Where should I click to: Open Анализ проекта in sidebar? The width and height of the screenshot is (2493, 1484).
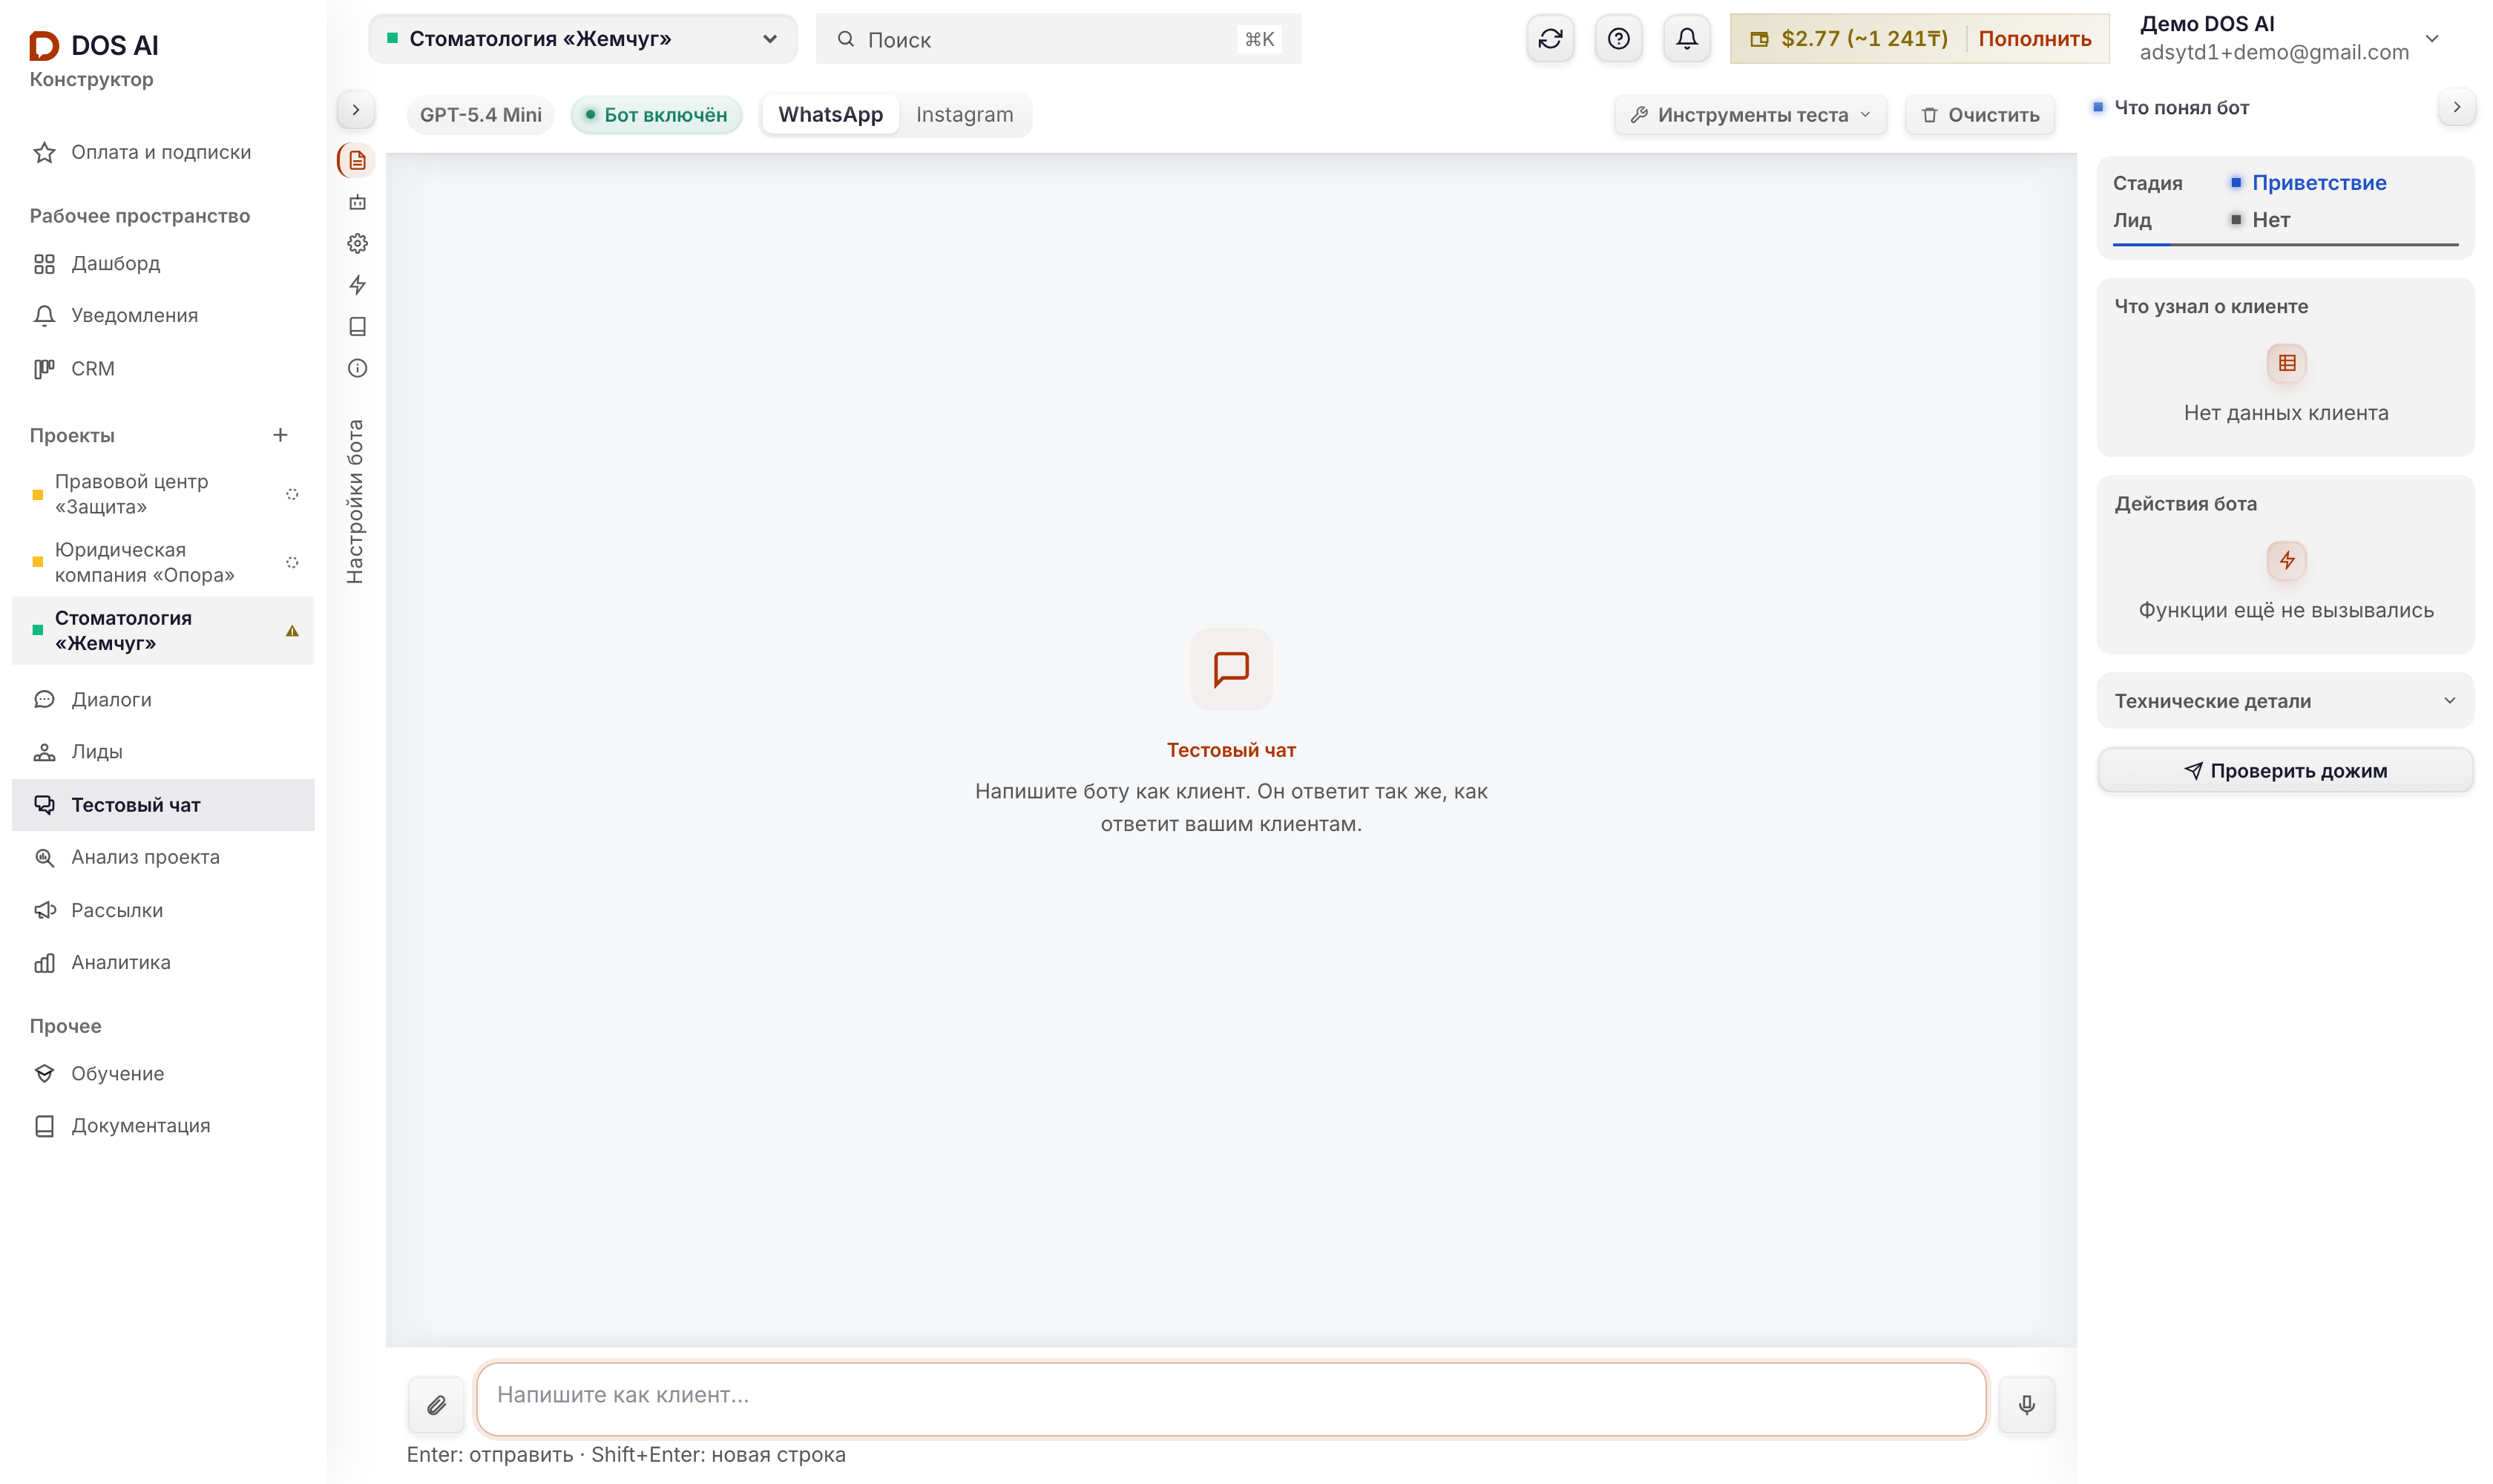point(163,857)
